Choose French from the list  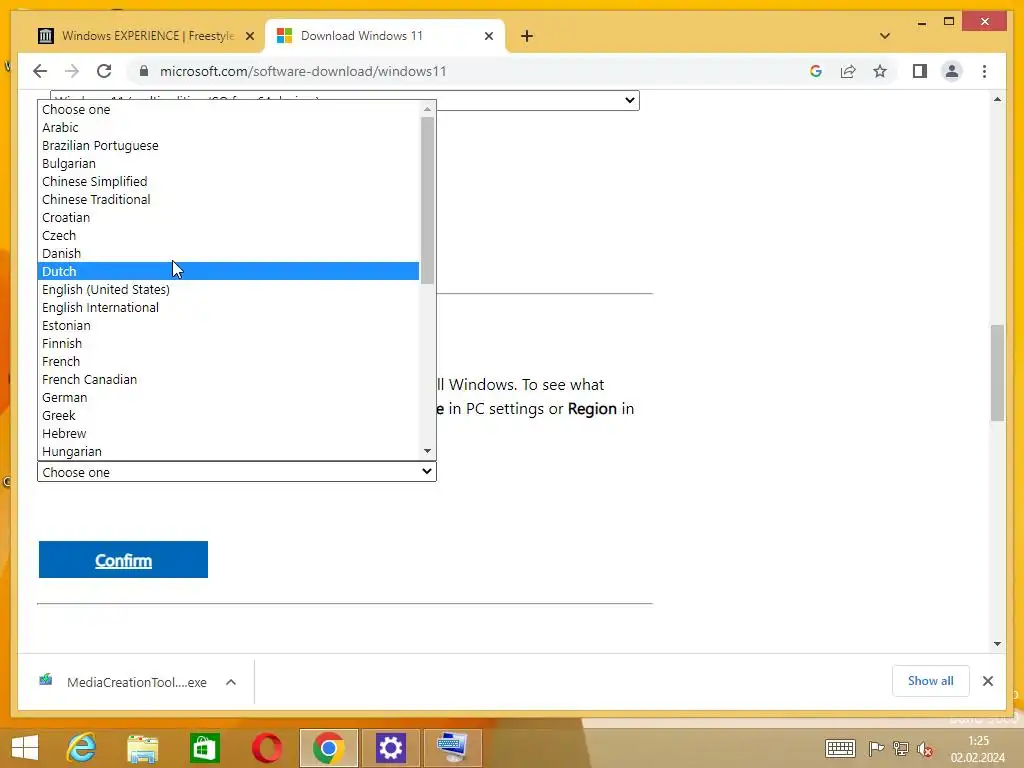pyautogui.click(x=228, y=360)
